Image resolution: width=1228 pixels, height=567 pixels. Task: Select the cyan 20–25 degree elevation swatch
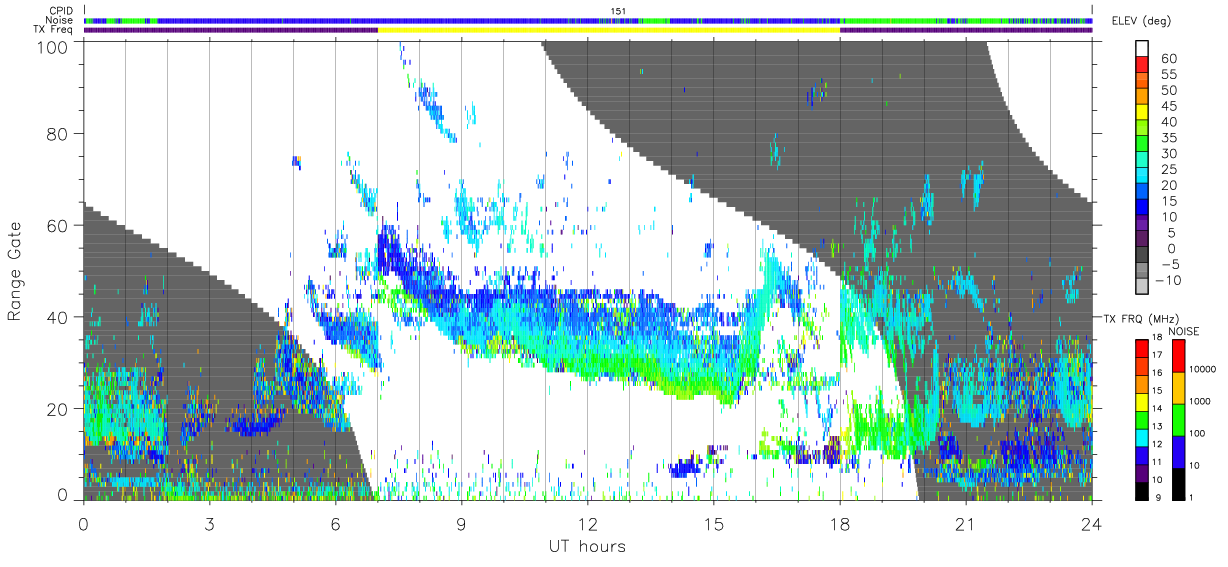[1142, 177]
